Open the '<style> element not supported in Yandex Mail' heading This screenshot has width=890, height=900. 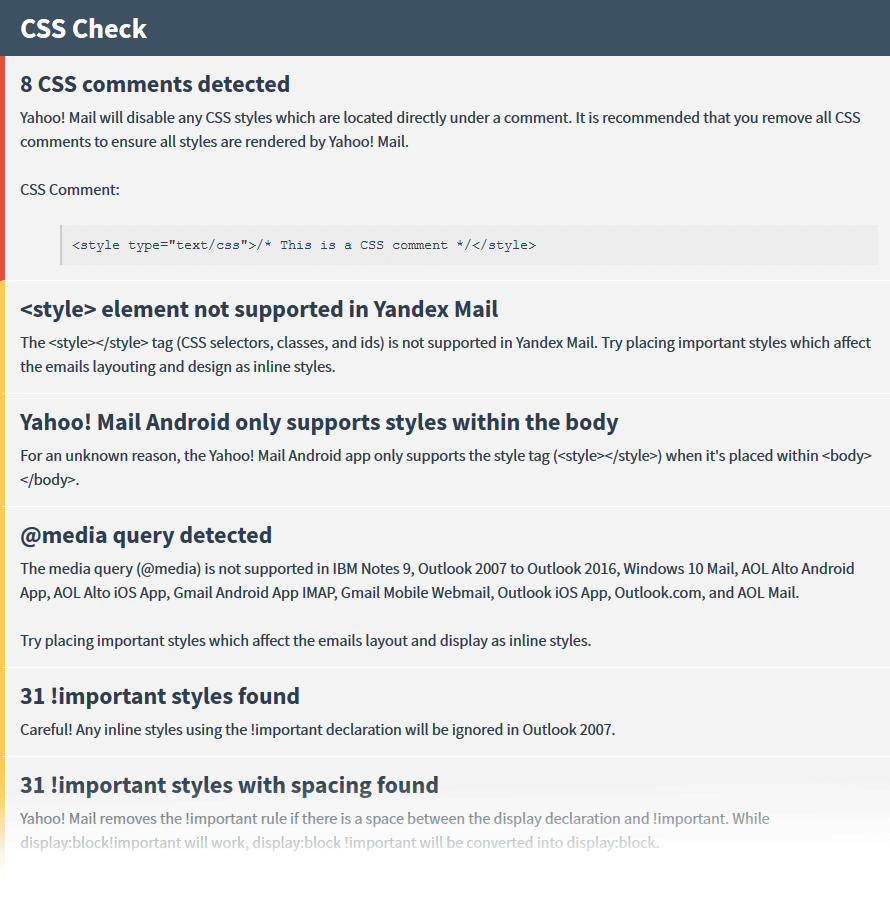click(259, 309)
